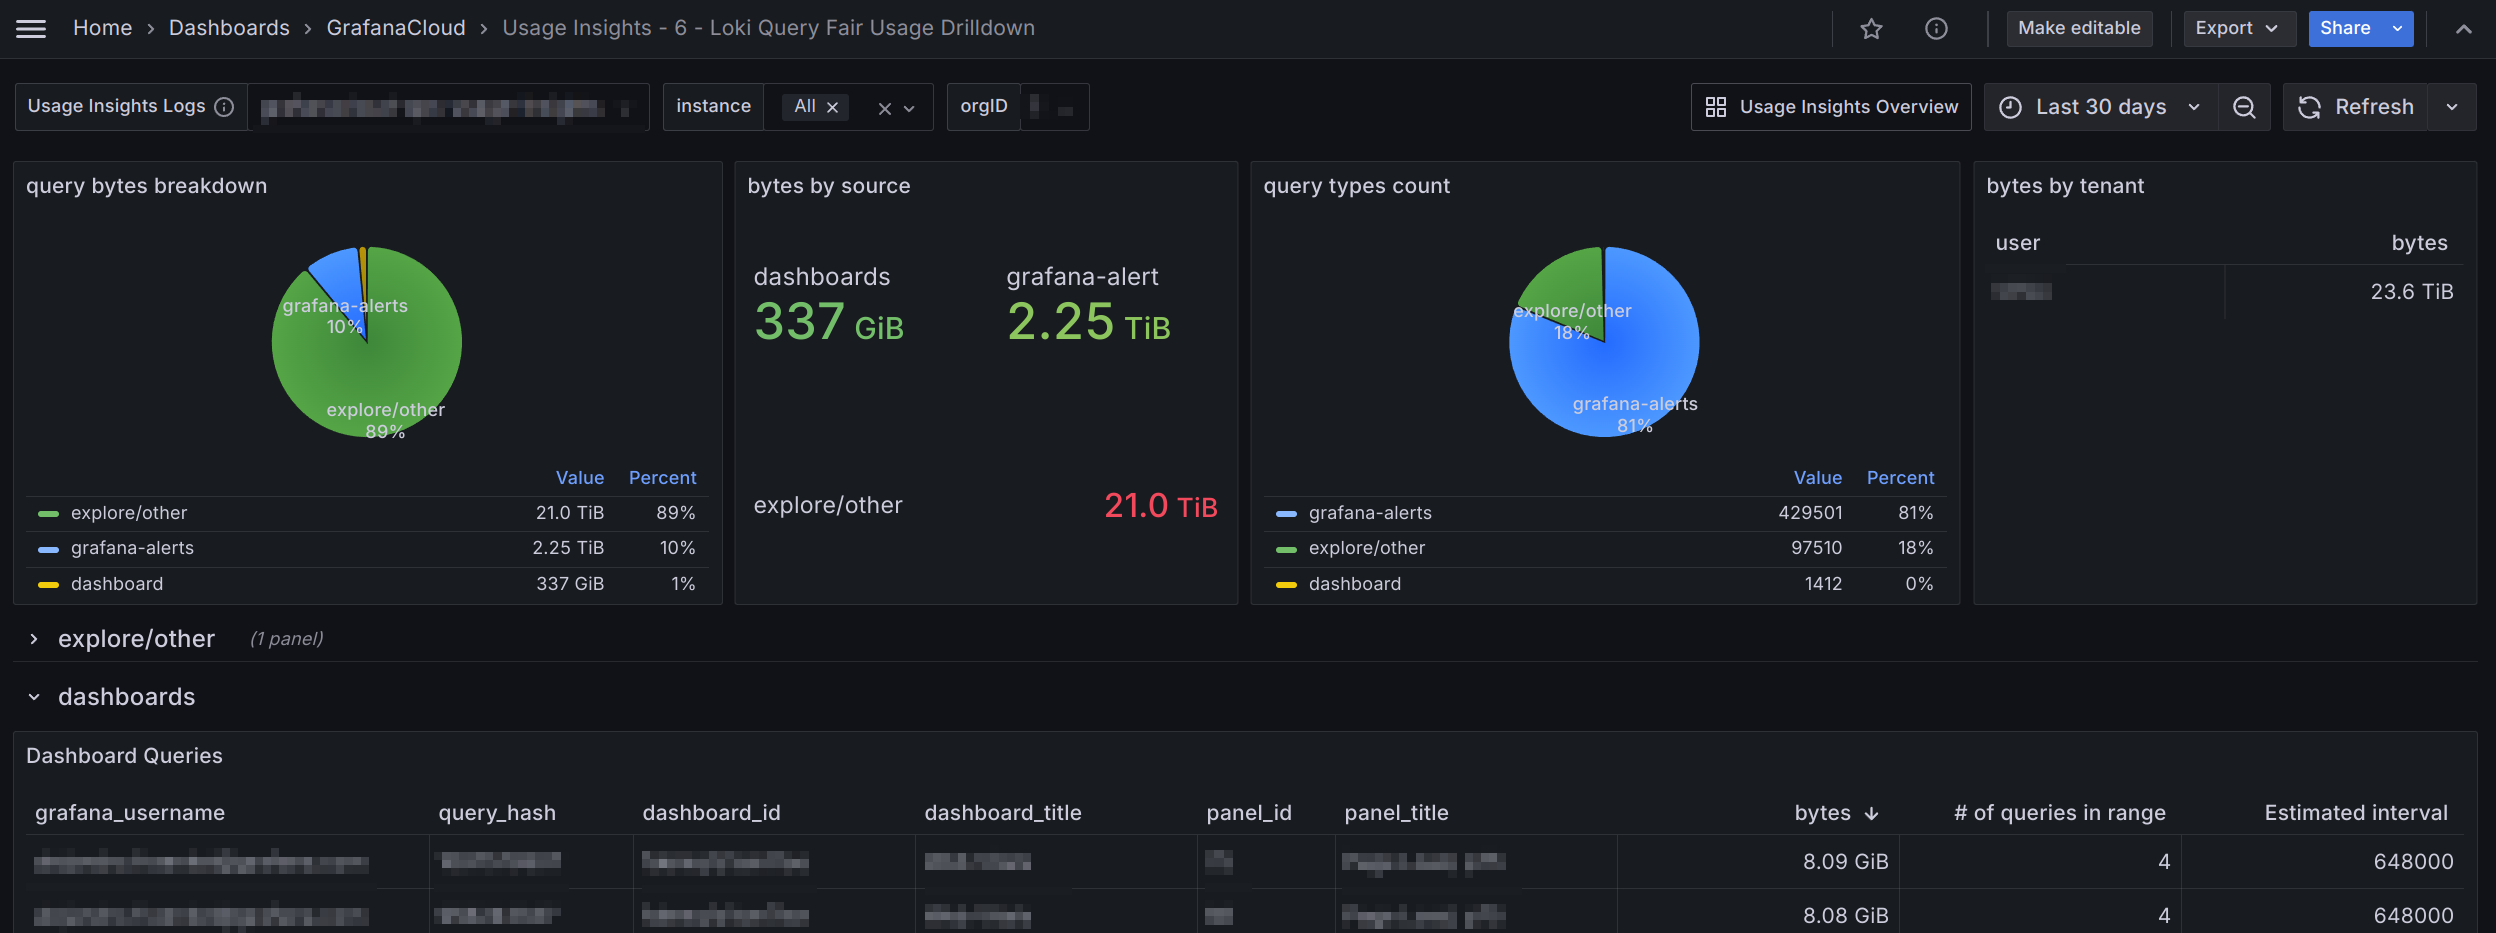Remove the All instance filter tag
The image size is (2496, 933).
click(x=831, y=106)
